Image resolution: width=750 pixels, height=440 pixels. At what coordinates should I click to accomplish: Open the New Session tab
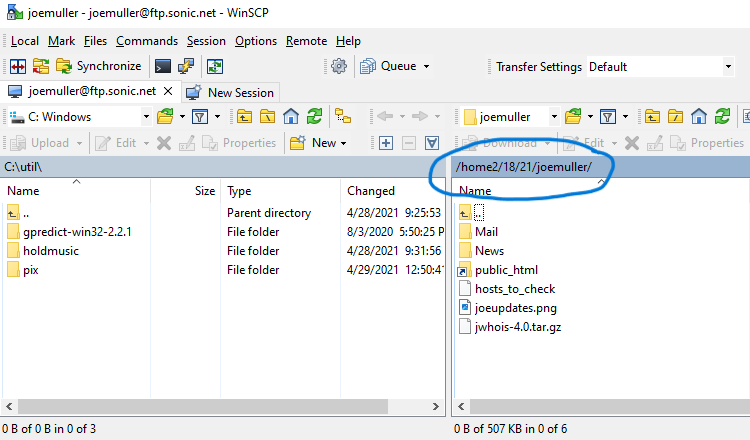(x=230, y=92)
